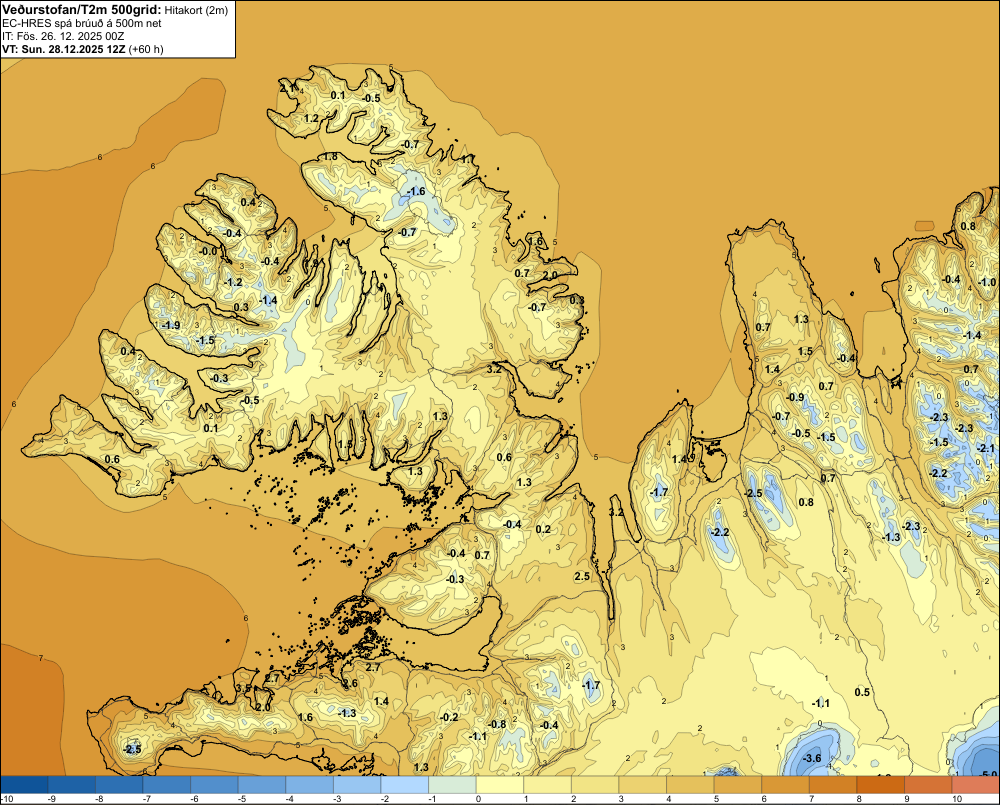Click the '0.2' temperature value

pos(543,529)
